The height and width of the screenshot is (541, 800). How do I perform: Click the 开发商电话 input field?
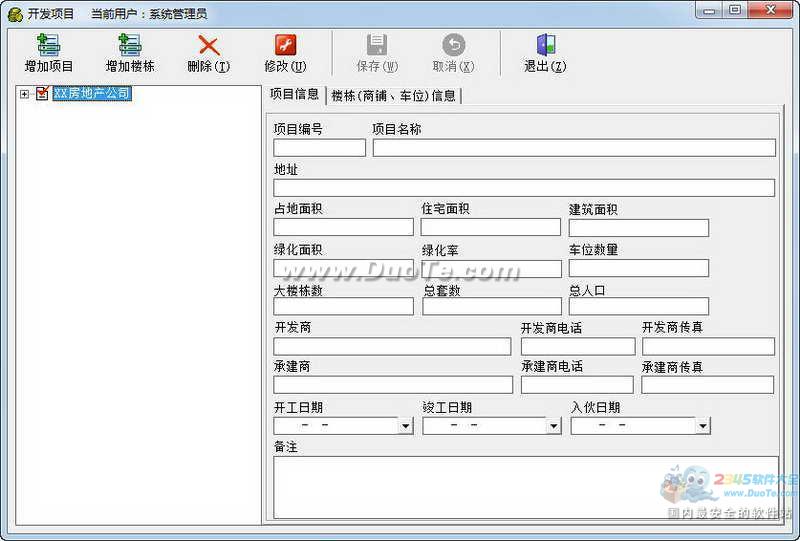(577, 347)
